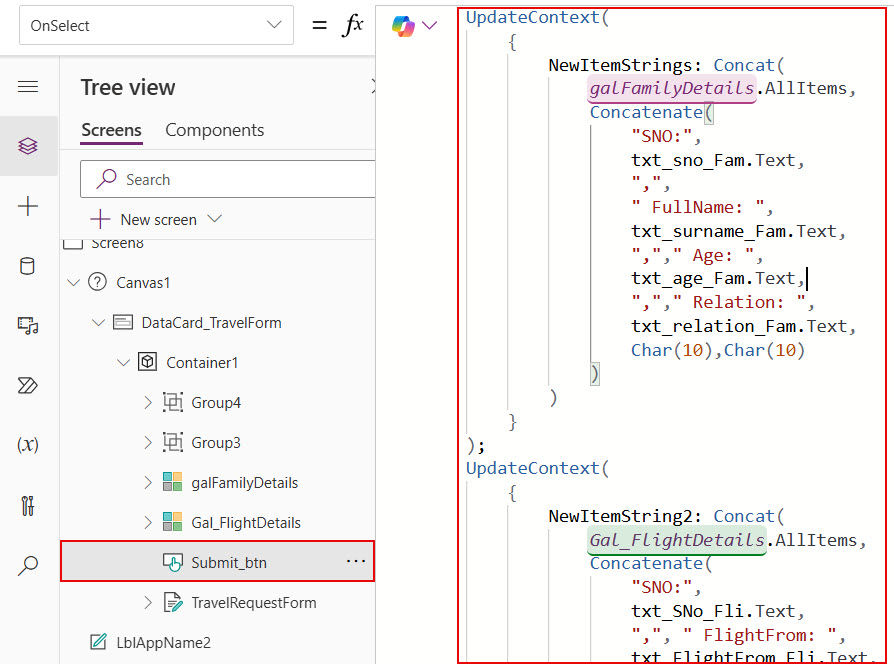Click the Canvas1 question mark icon

click(97, 282)
